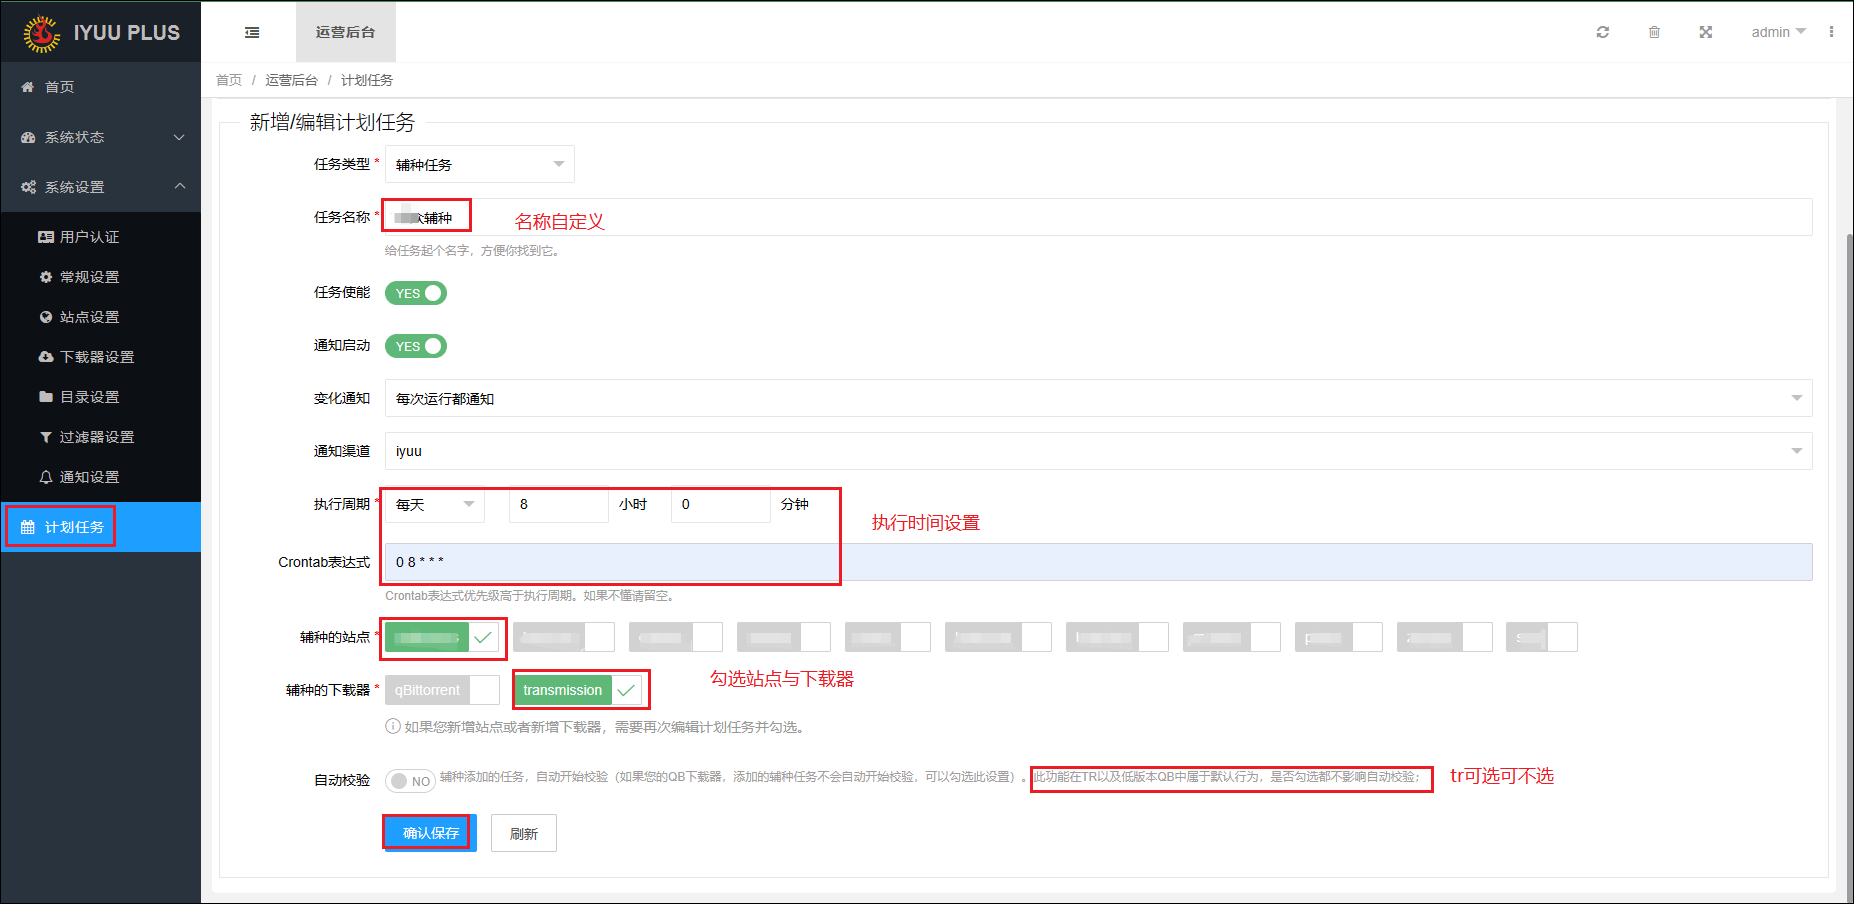The height and width of the screenshot is (904, 1854).
Task: Click the Crontab表达式 input field
Action: [1097, 562]
